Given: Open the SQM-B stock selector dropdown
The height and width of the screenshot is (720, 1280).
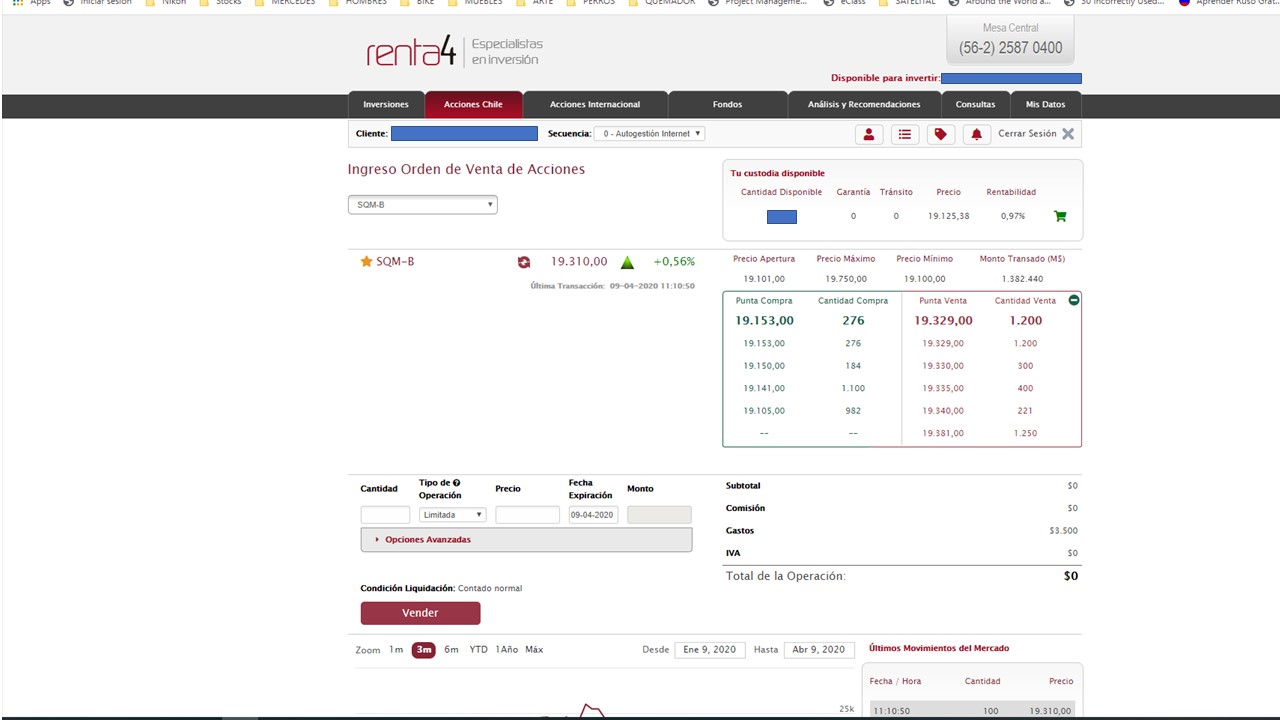Looking at the screenshot, I should pos(422,205).
